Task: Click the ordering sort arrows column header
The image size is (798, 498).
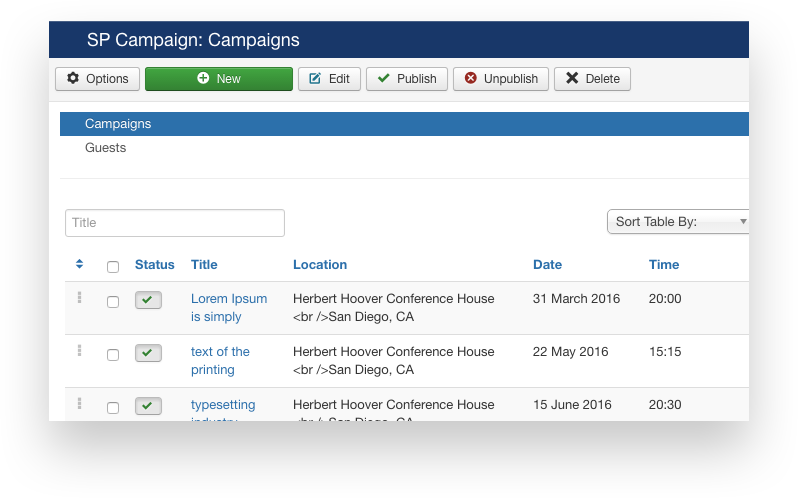Action: point(80,265)
